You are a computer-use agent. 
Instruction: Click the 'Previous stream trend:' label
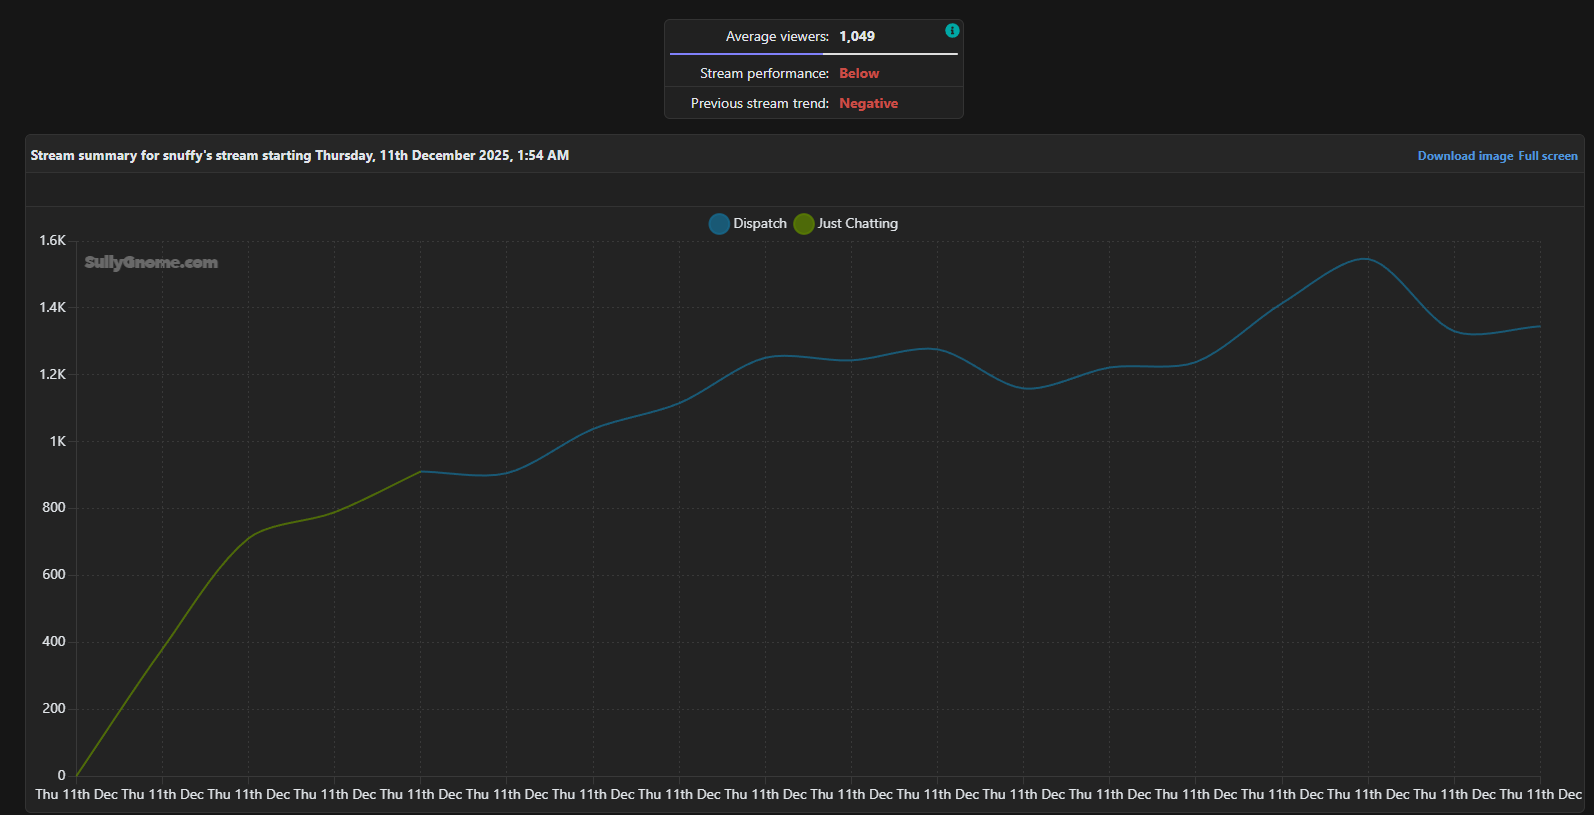760,104
